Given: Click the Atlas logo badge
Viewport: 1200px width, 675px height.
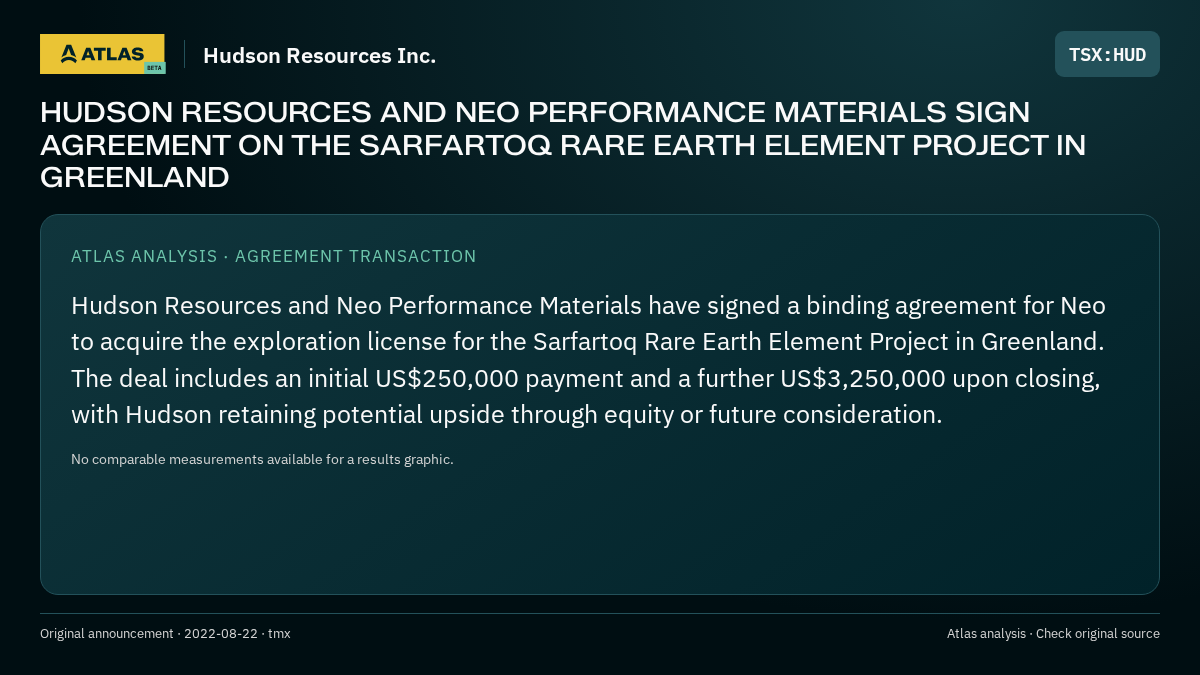Looking at the screenshot, I should coord(102,54).
